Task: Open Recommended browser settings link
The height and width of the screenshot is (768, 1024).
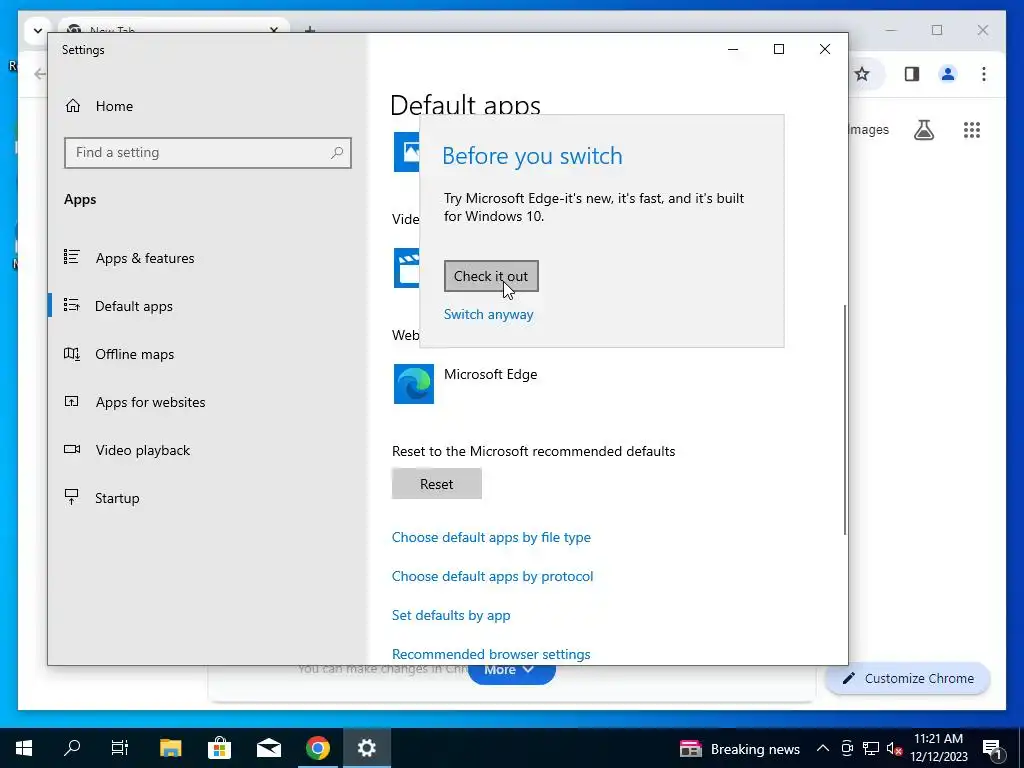Action: click(491, 654)
